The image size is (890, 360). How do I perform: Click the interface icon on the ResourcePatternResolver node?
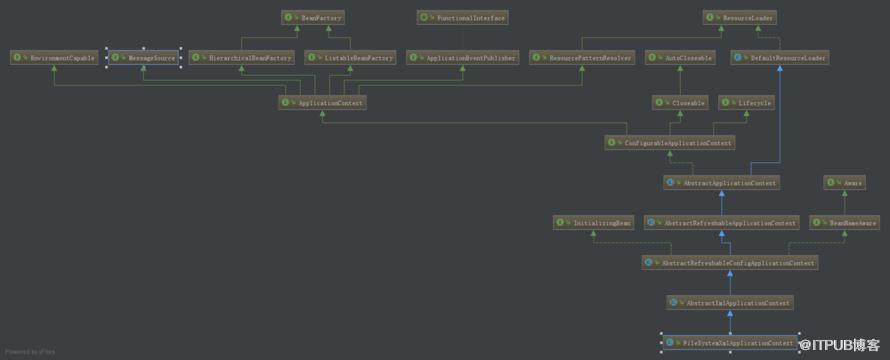[x=536, y=57]
